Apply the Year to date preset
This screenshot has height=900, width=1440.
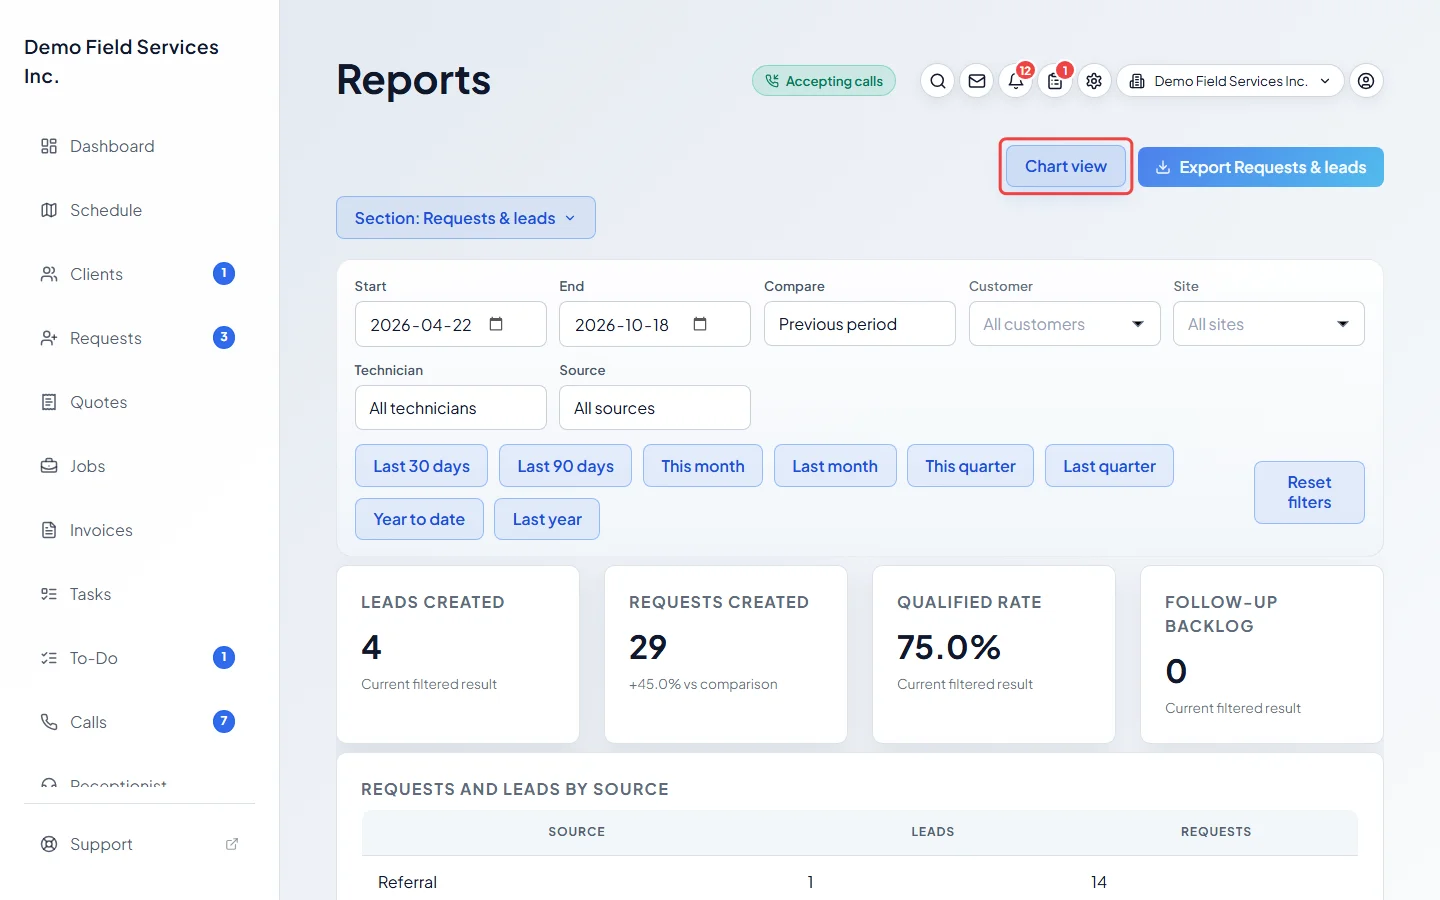[x=419, y=519]
